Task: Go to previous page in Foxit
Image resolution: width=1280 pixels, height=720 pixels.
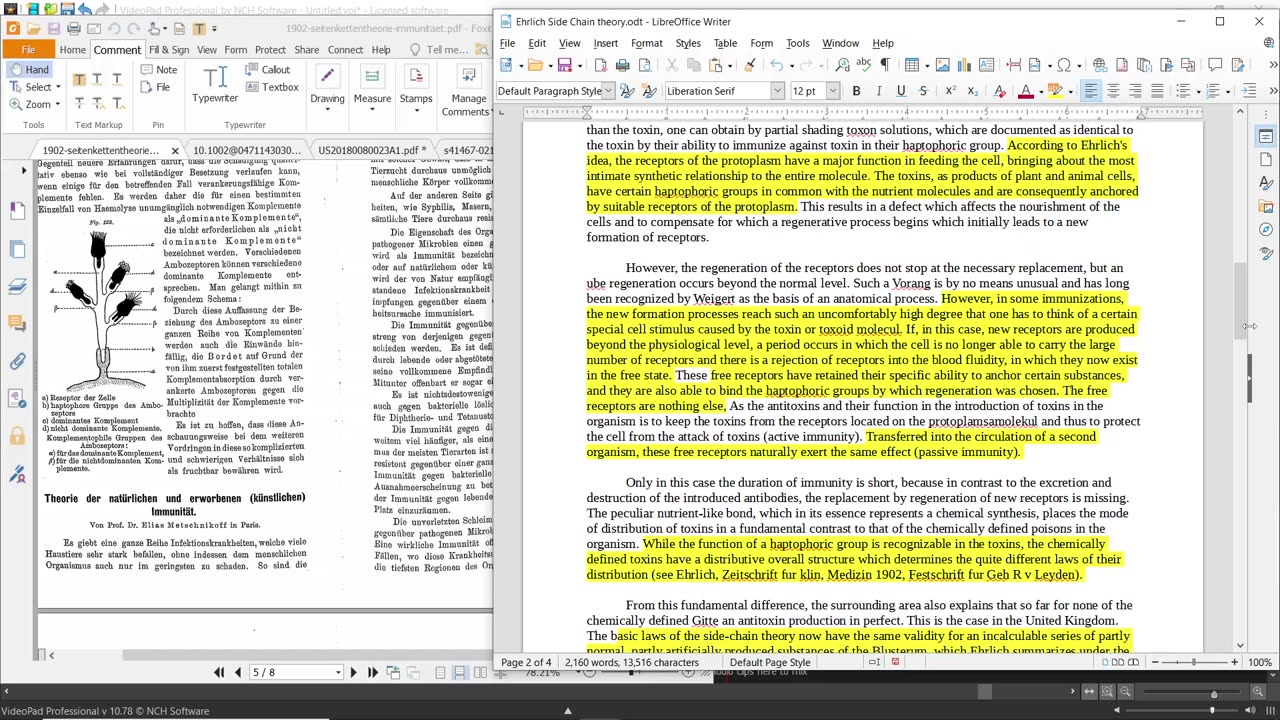Action: [x=237, y=672]
